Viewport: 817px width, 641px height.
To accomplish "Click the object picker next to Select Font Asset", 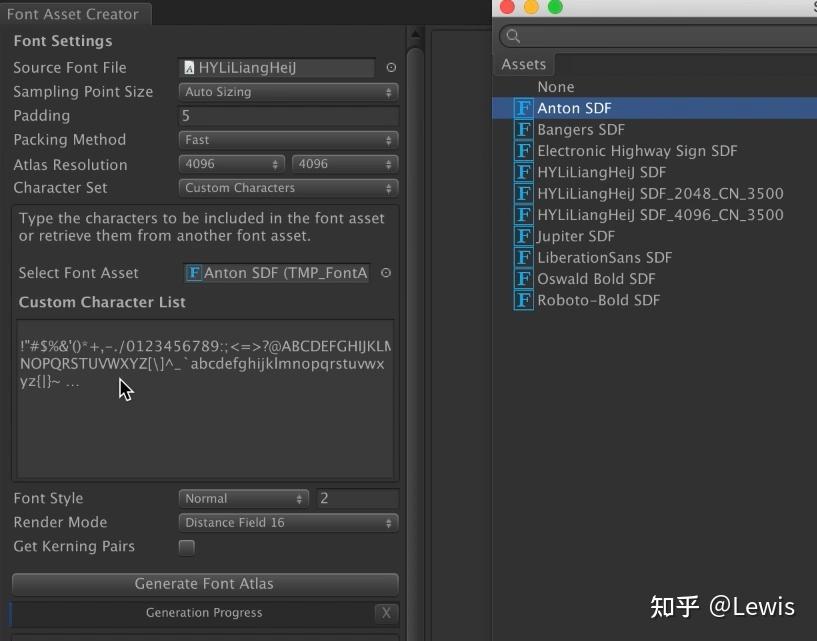I will (x=385, y=272).
